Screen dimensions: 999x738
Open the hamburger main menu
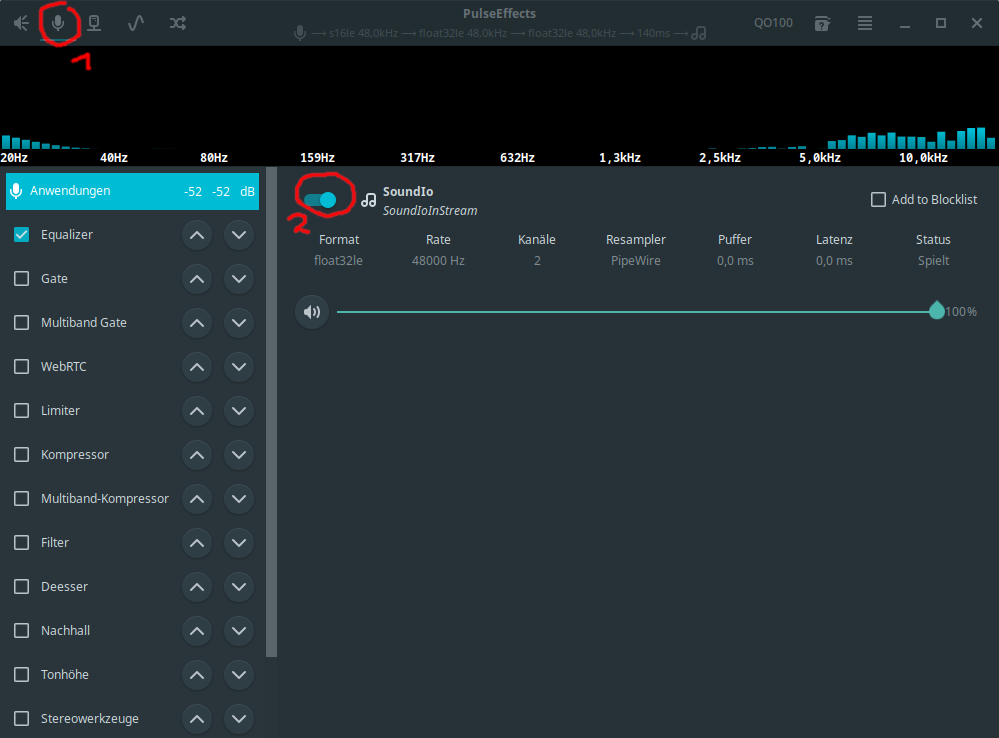point(865,23)
